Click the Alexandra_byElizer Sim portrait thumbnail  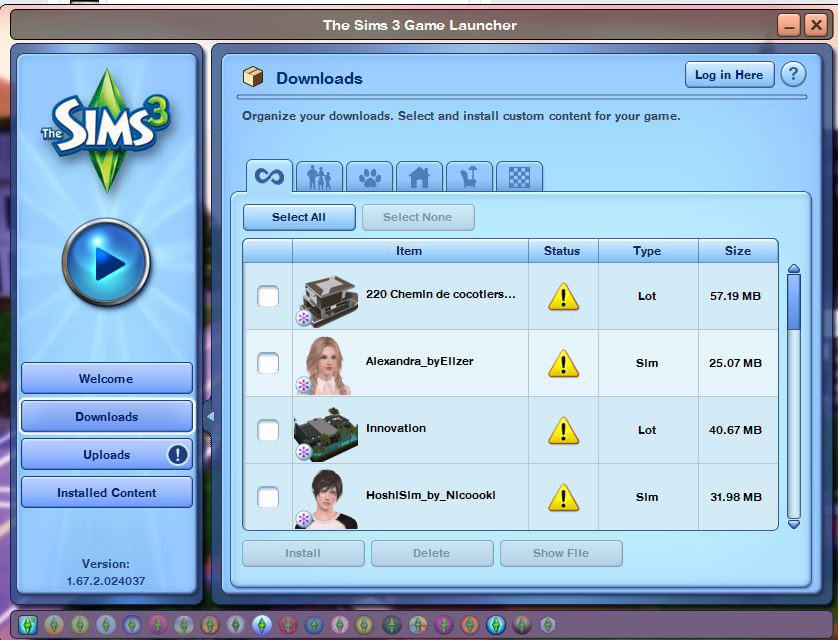click(327, 365)
